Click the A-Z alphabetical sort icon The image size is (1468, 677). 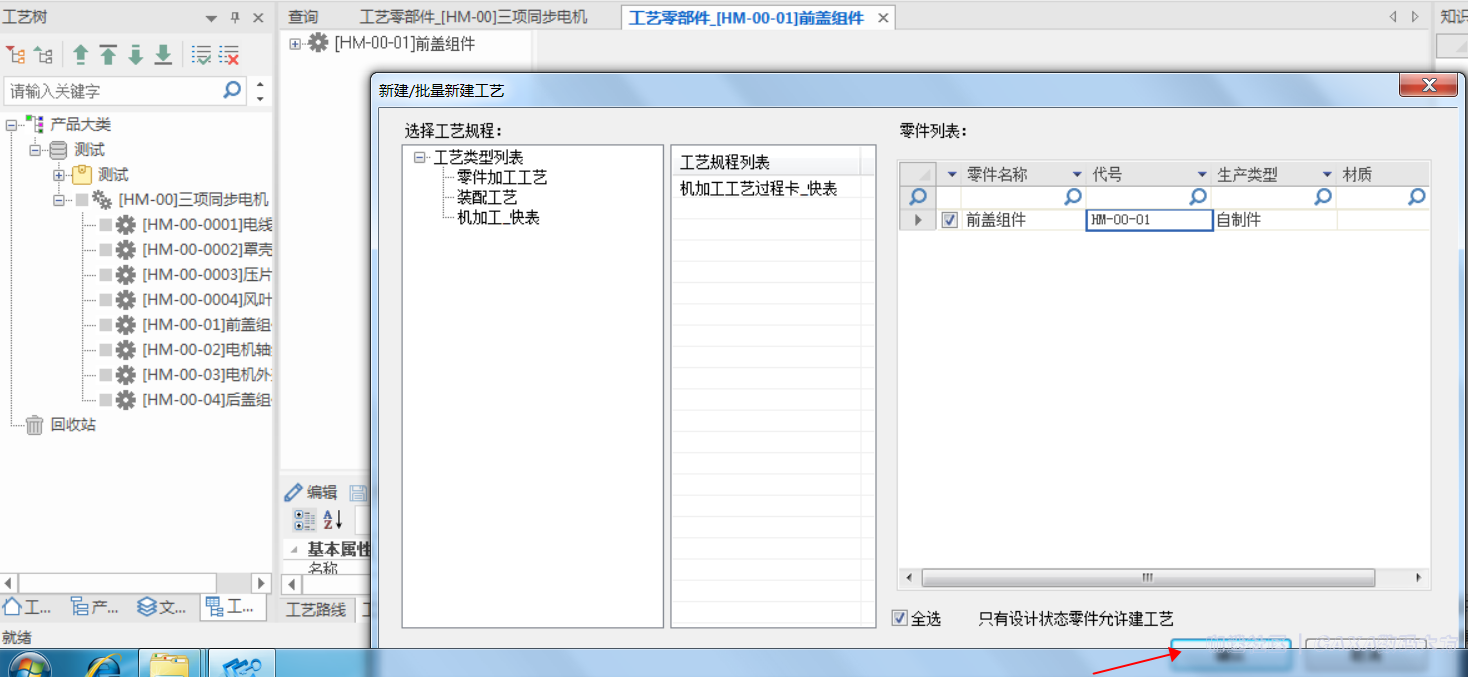pos(332,519)
